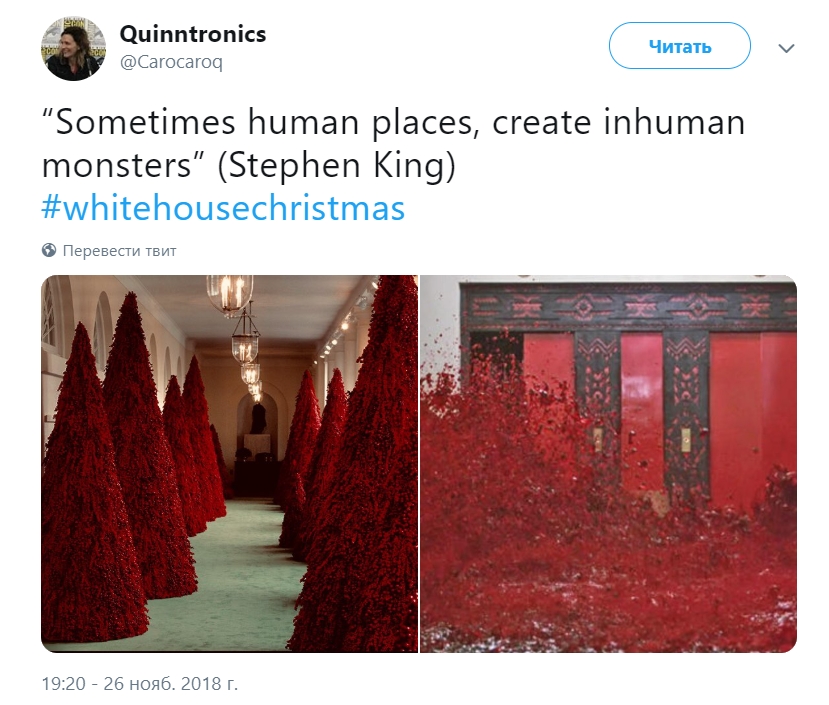Open the @Carocaroq handle
Screen dimensions: 829x705
click(x=171, y=62)
